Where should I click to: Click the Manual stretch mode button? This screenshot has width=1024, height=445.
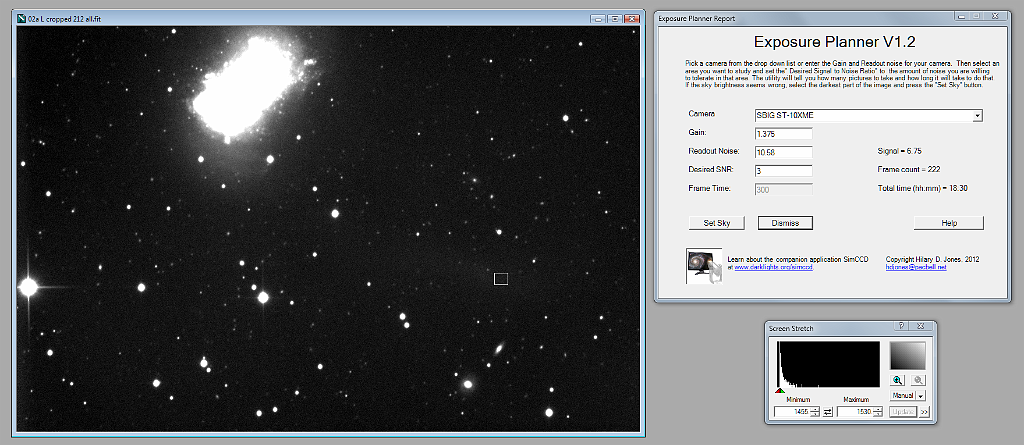coord(903,395)
